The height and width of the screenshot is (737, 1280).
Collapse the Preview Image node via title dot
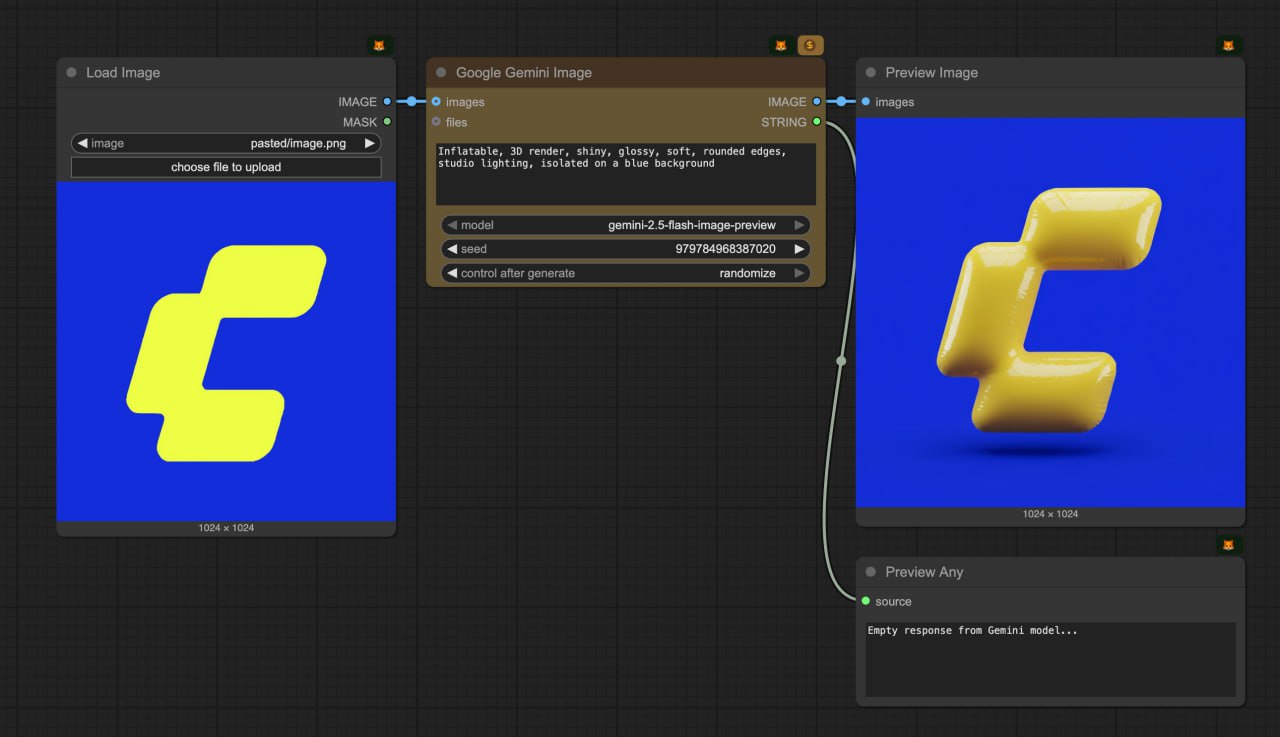871,73
